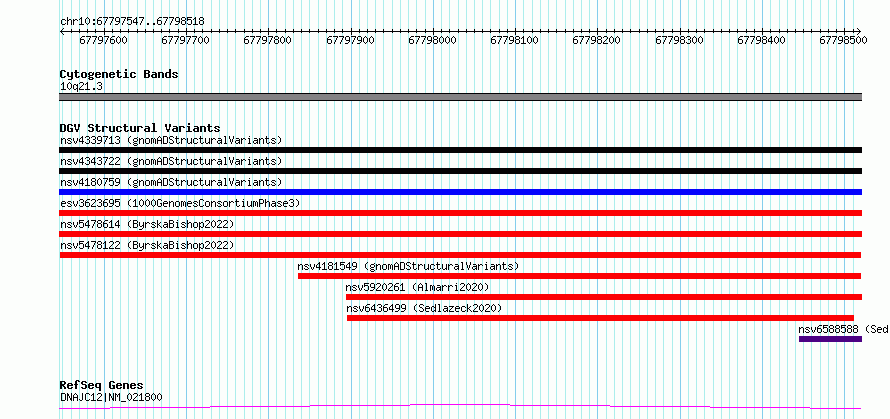The height and width of the screenshot is (419, 890).
Task: Click ruler position 67797600
Action: click(x=104, y=40)
